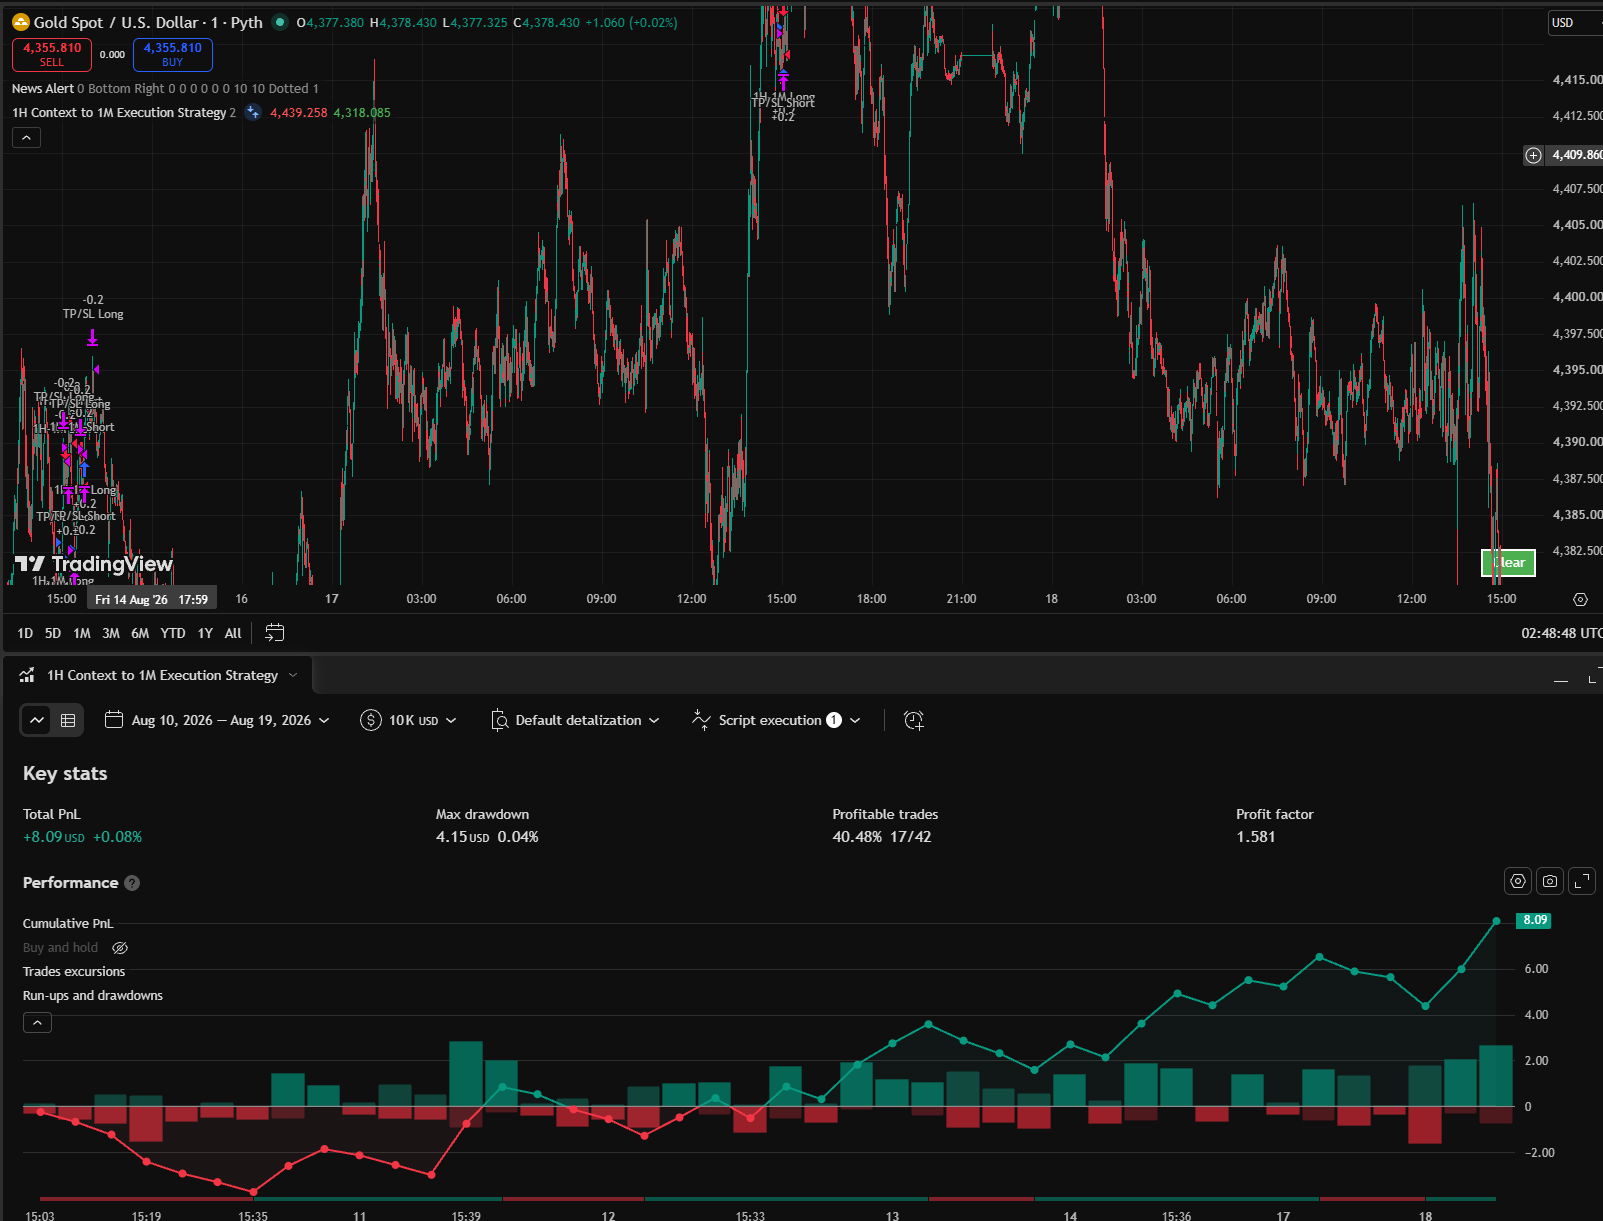The height and width of the screenshot is (1221, 1603).
Task: Click the Script execution chart icon
Action: point(701,720)
